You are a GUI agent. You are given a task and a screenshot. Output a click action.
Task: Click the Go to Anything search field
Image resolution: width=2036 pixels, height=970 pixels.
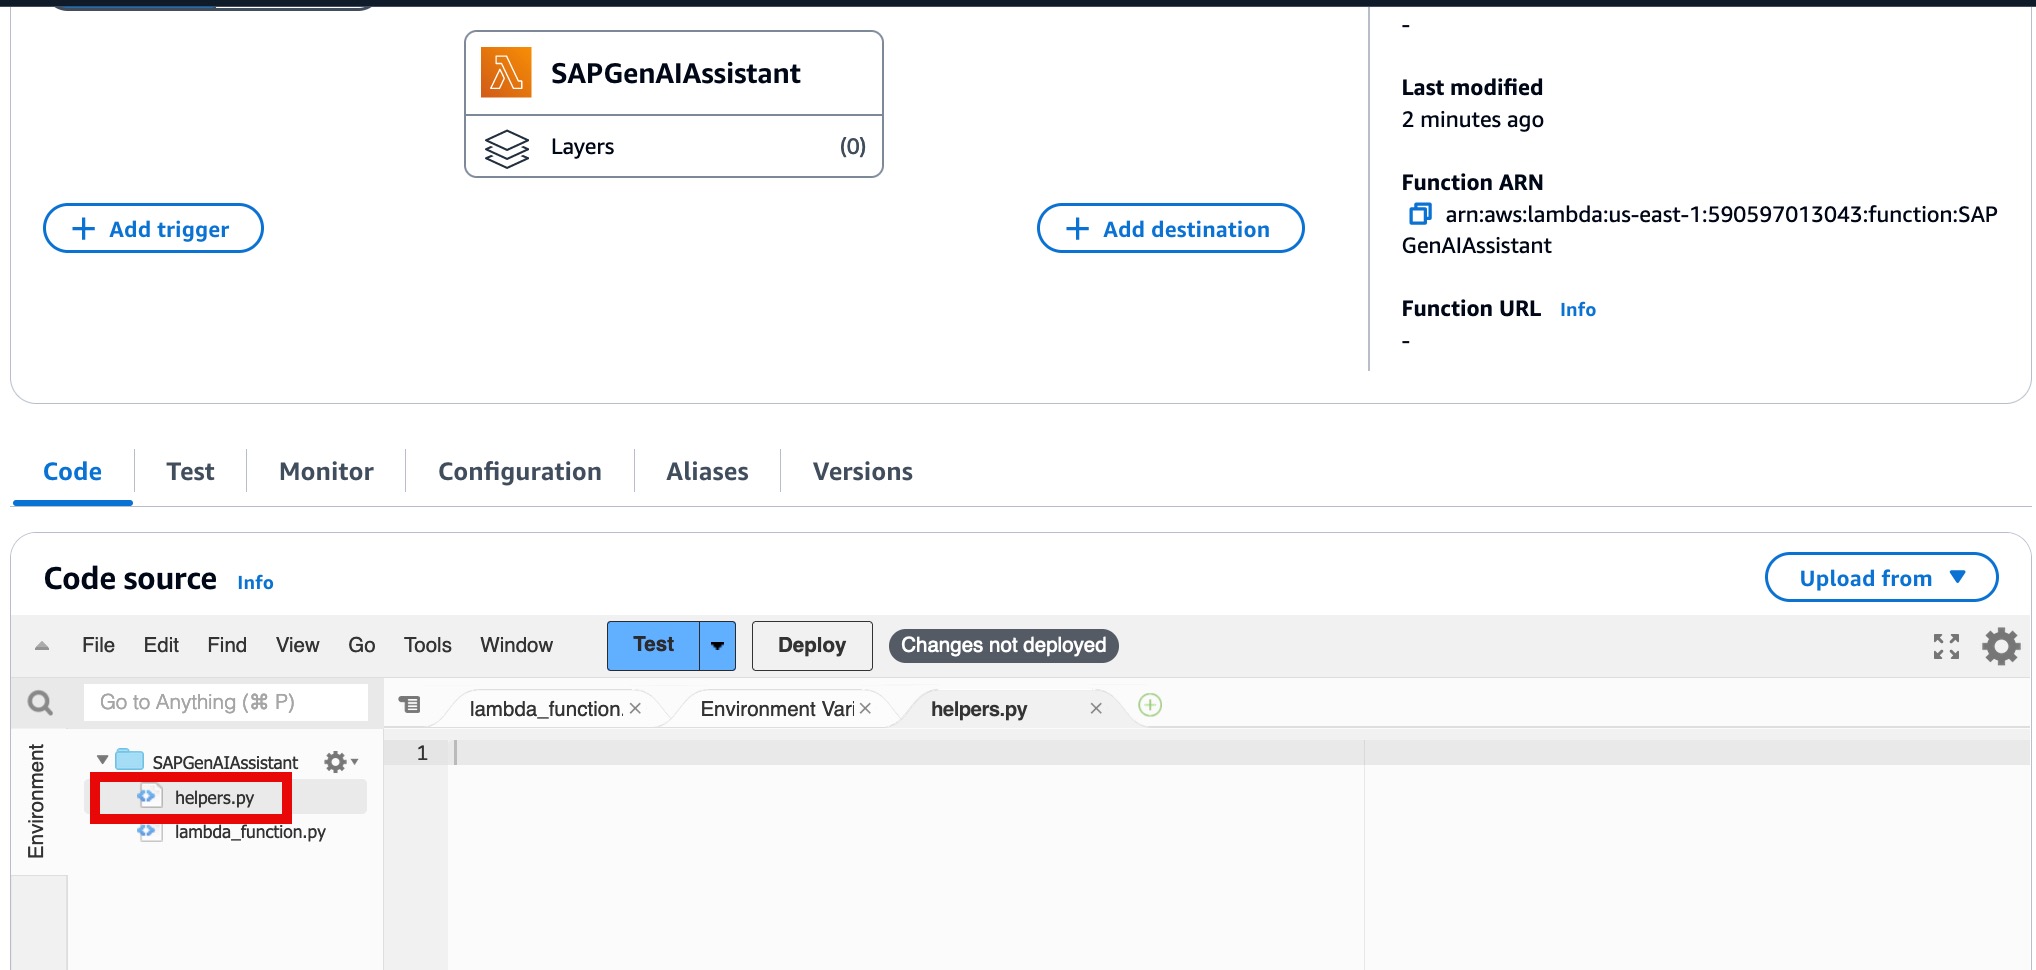tap(225, 703)
